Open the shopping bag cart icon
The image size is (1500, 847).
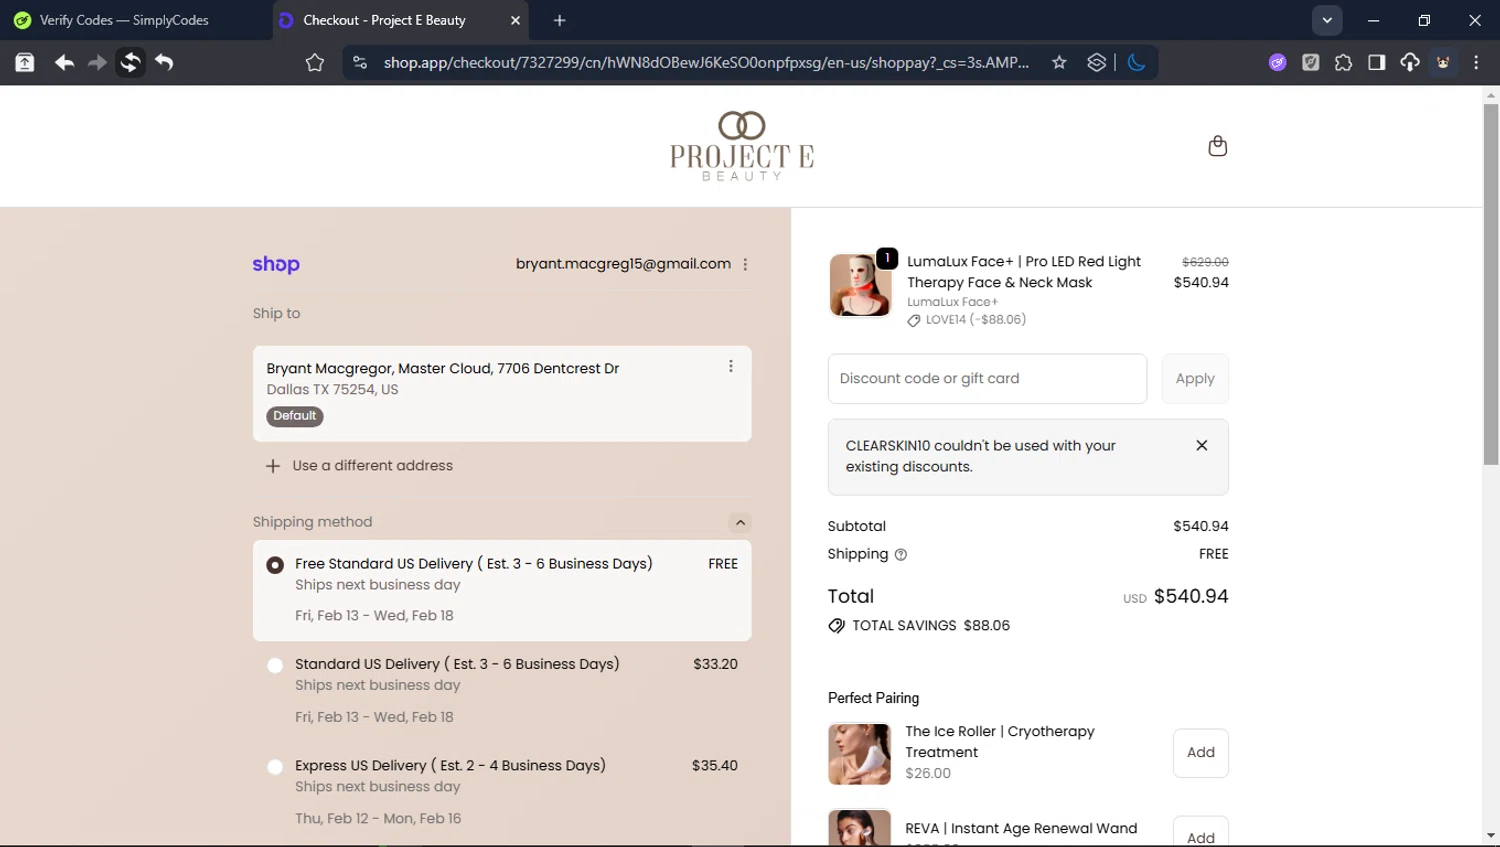coord(1217,146)
